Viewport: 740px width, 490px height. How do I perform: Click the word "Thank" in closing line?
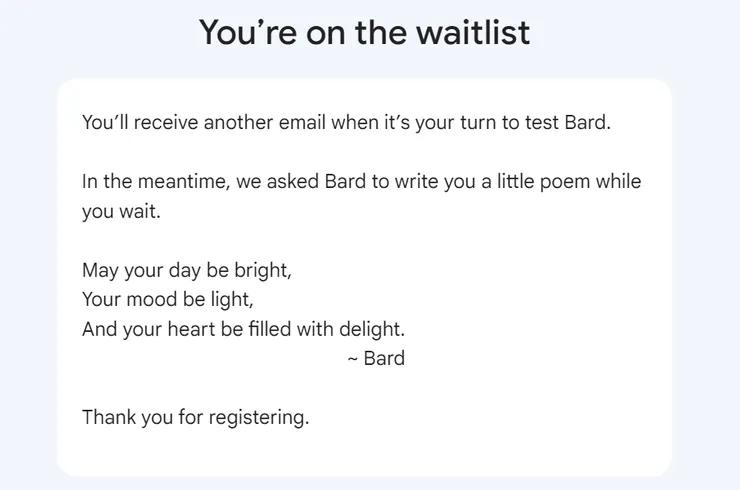109,417
